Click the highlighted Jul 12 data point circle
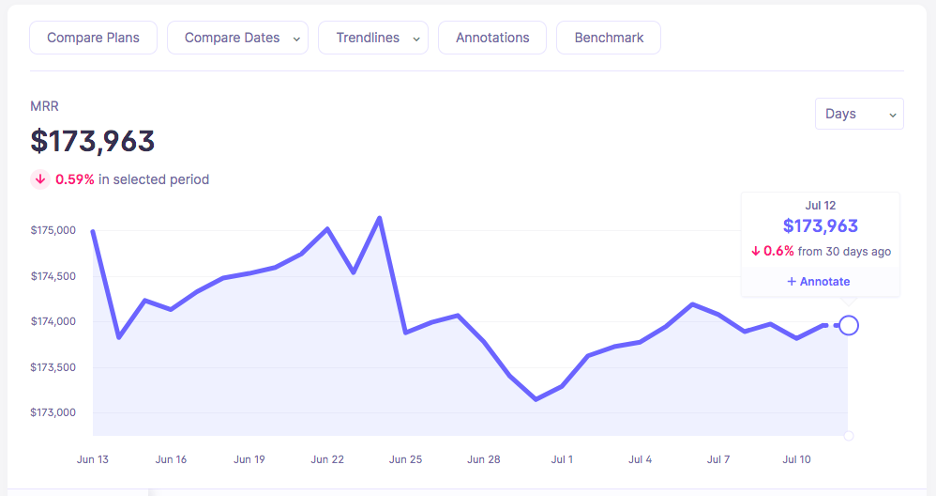936x496 pixels. pyautogui.click(x=848, y=325)
